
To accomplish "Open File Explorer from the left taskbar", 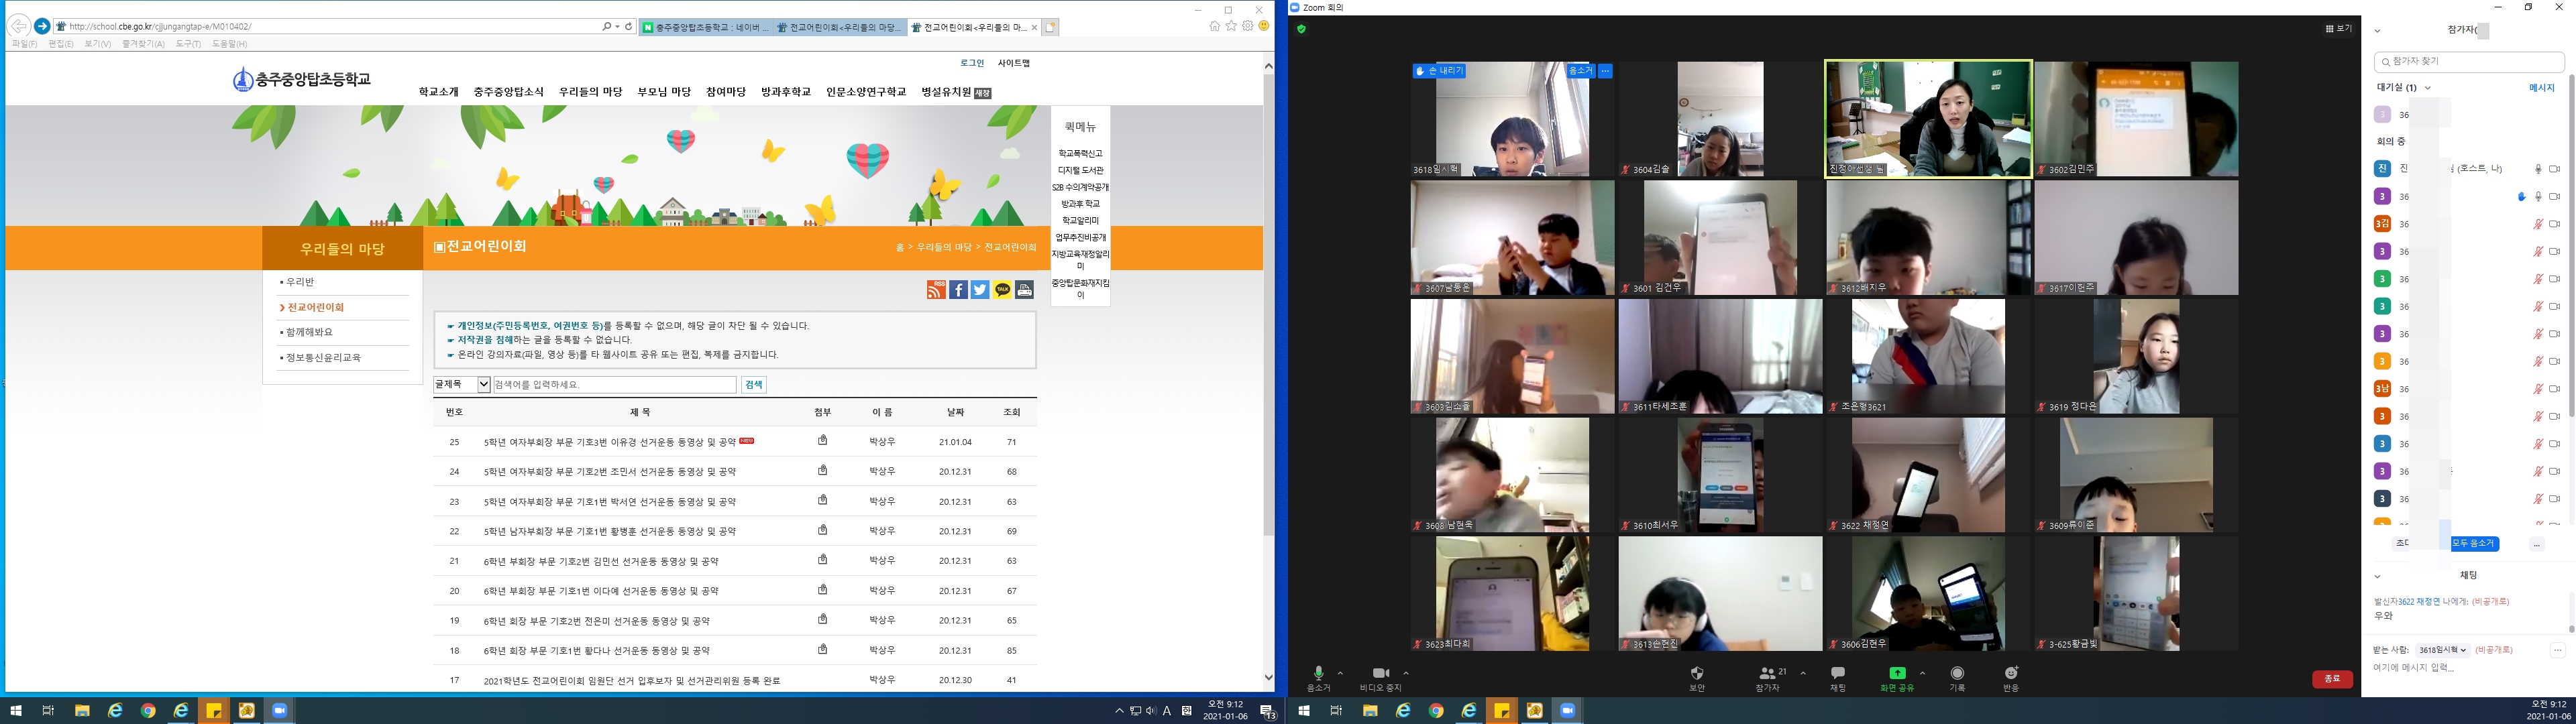I will point(82,710).
